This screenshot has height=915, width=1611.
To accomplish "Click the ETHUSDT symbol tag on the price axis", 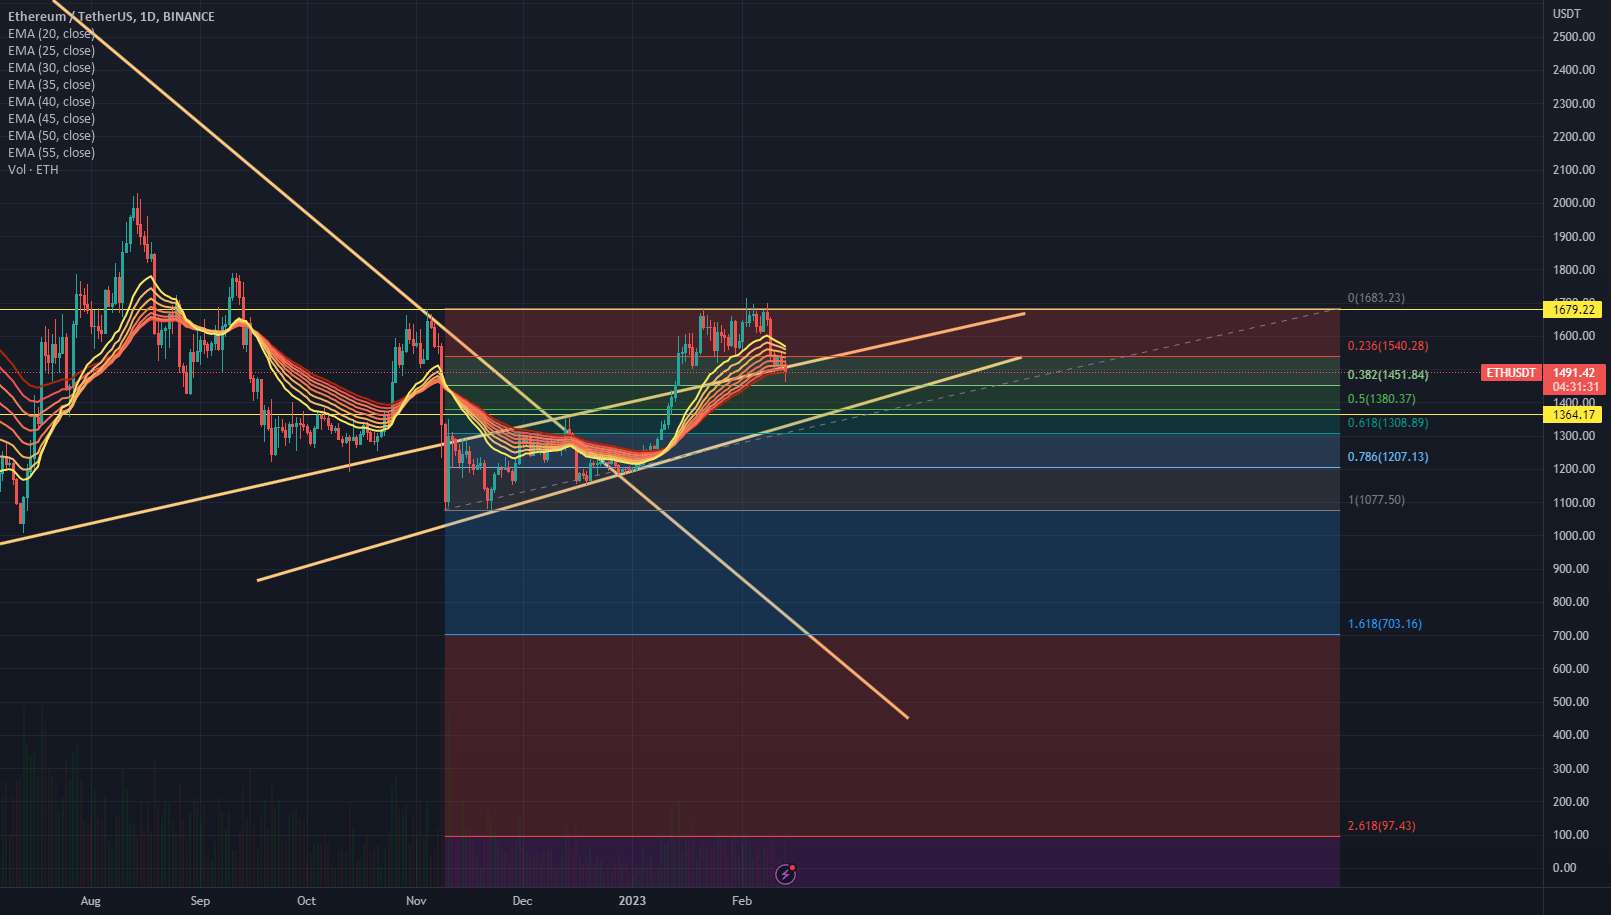I will click(x=1510, y=373).
